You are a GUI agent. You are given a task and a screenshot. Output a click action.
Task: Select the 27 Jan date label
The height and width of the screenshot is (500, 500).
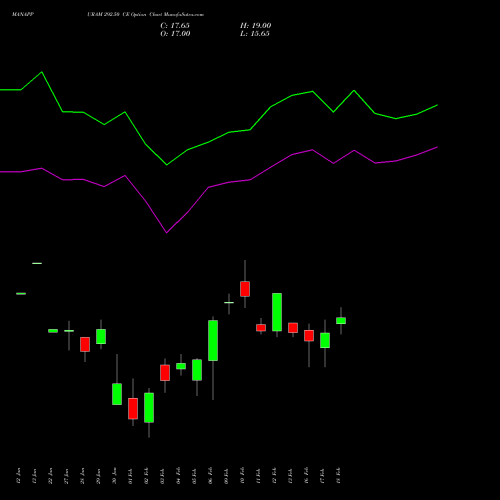click(x=66, y=476)
